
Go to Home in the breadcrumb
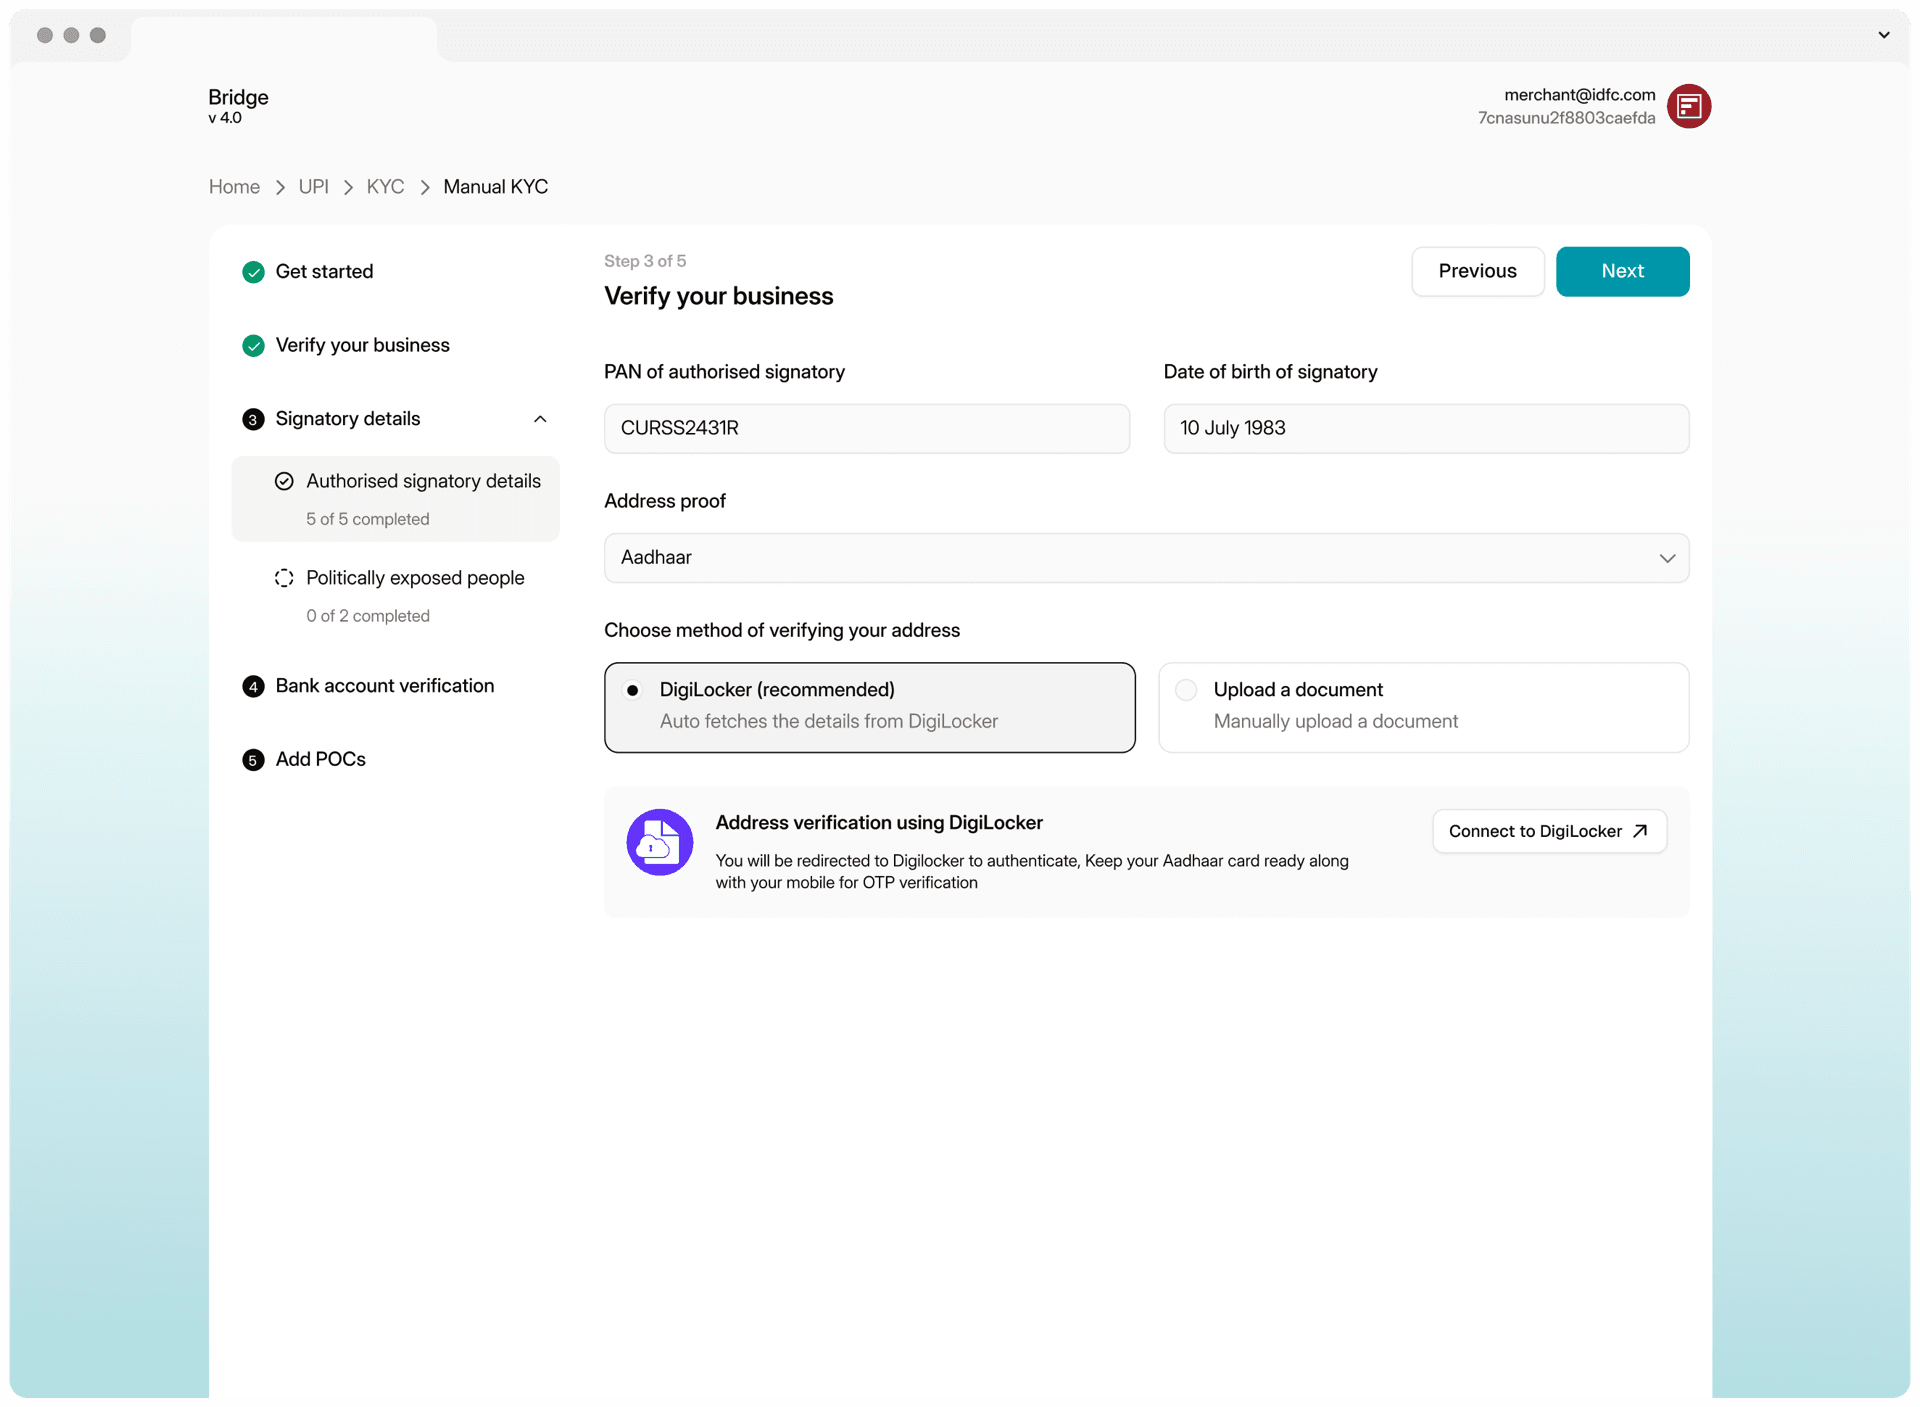pyautogui.click(x=234, y=187)
